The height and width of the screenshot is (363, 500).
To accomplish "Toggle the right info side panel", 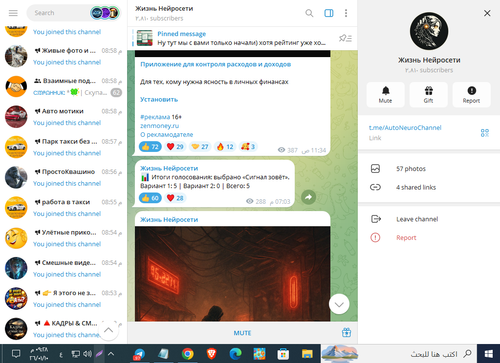I will 329,13.
